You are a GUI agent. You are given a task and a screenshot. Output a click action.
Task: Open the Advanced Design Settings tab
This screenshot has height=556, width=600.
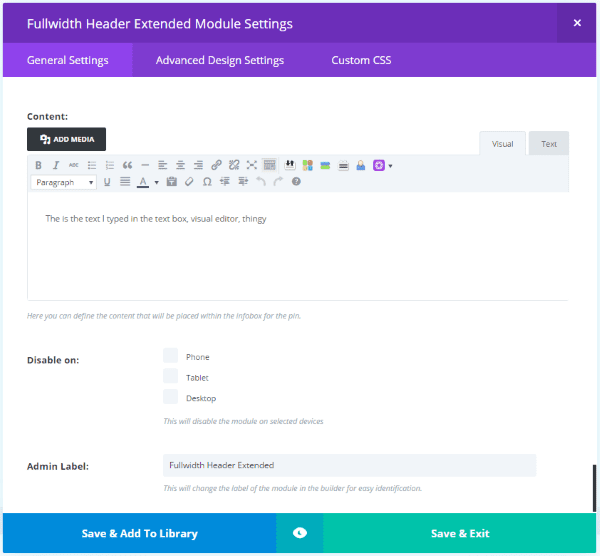click(x=220, y=60)
